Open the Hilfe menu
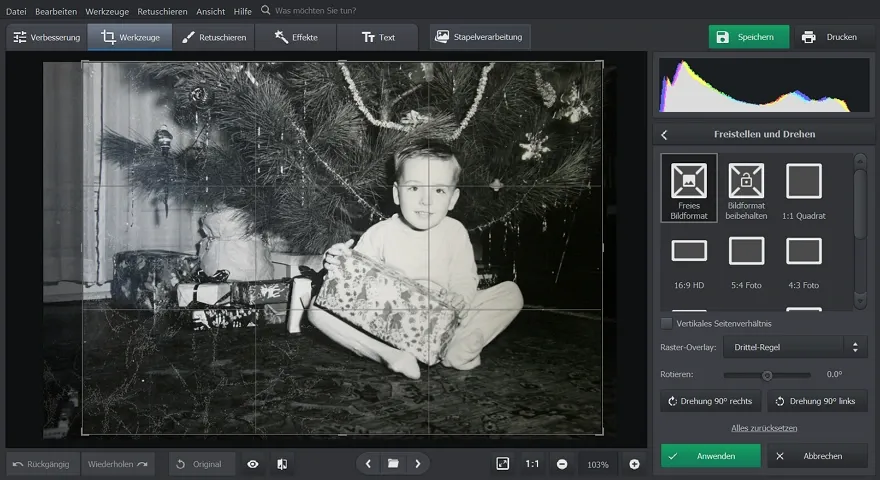This screenshot has height=480, width=880. point(242,11)
